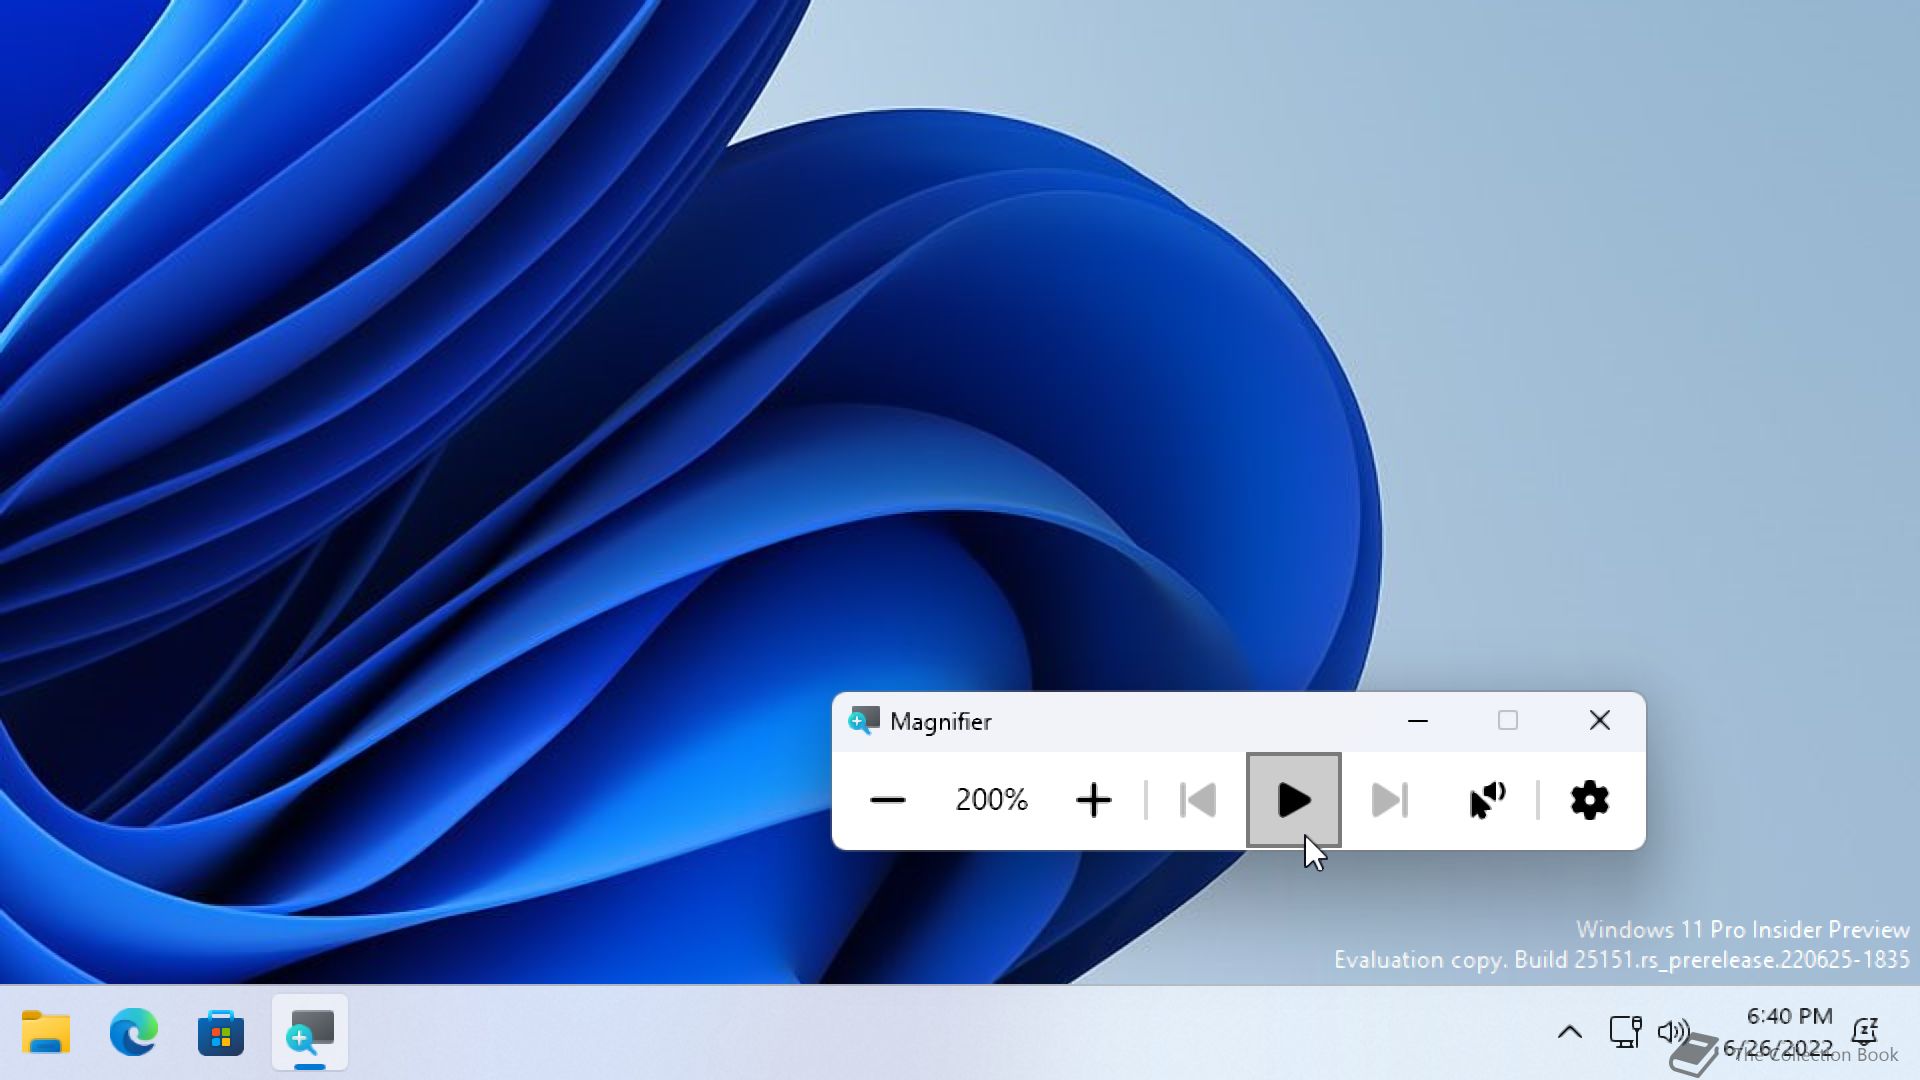Close the Magnifier window

[x=1600, y=721]
